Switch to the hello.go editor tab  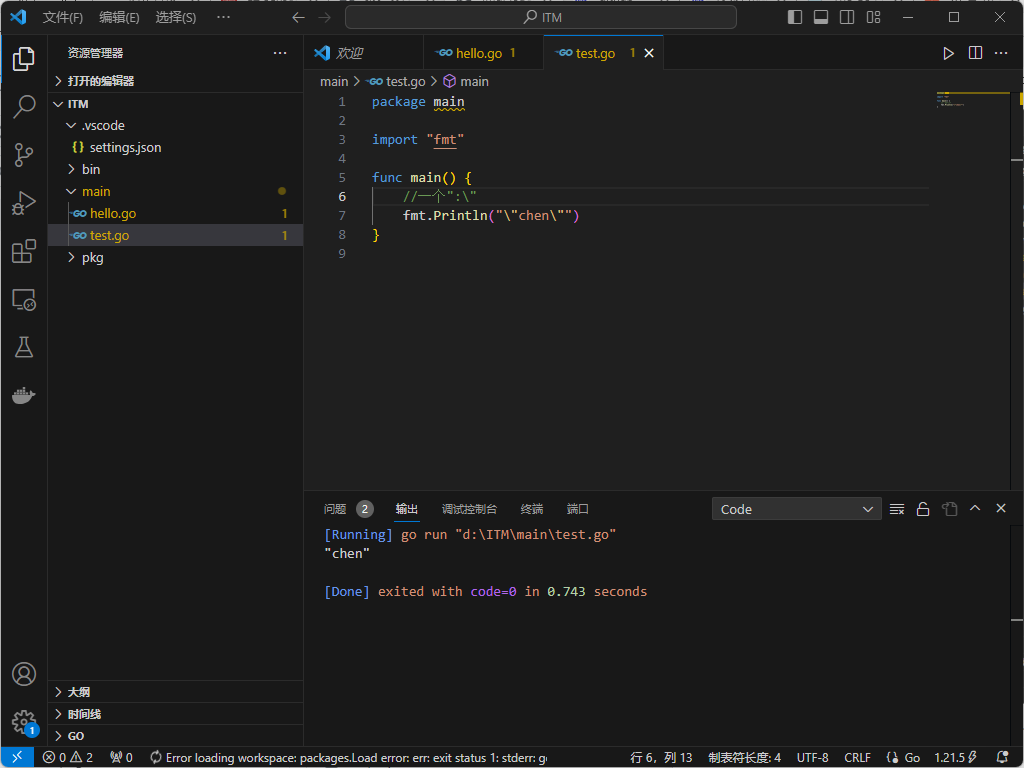(x=478, y=53)
